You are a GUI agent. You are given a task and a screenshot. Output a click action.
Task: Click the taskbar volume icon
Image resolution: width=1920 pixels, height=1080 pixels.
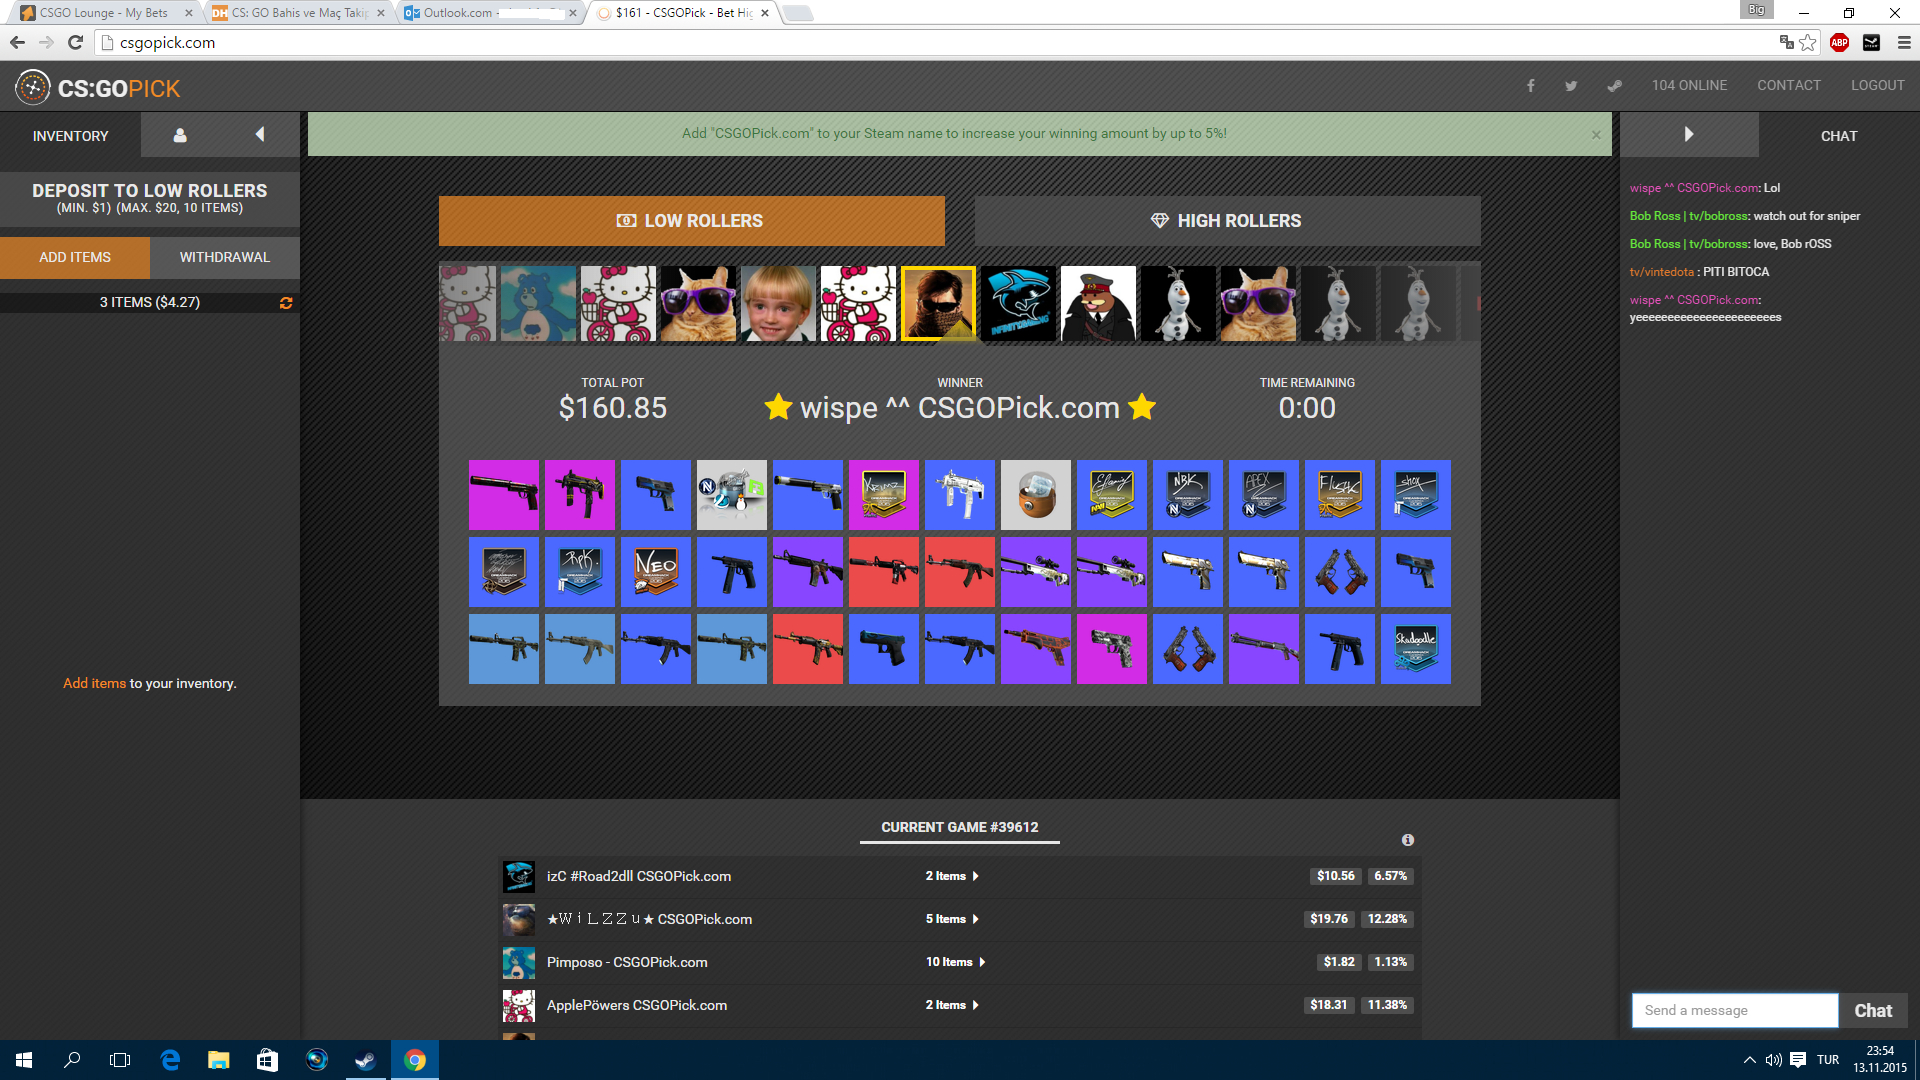click(1774, 1060)
